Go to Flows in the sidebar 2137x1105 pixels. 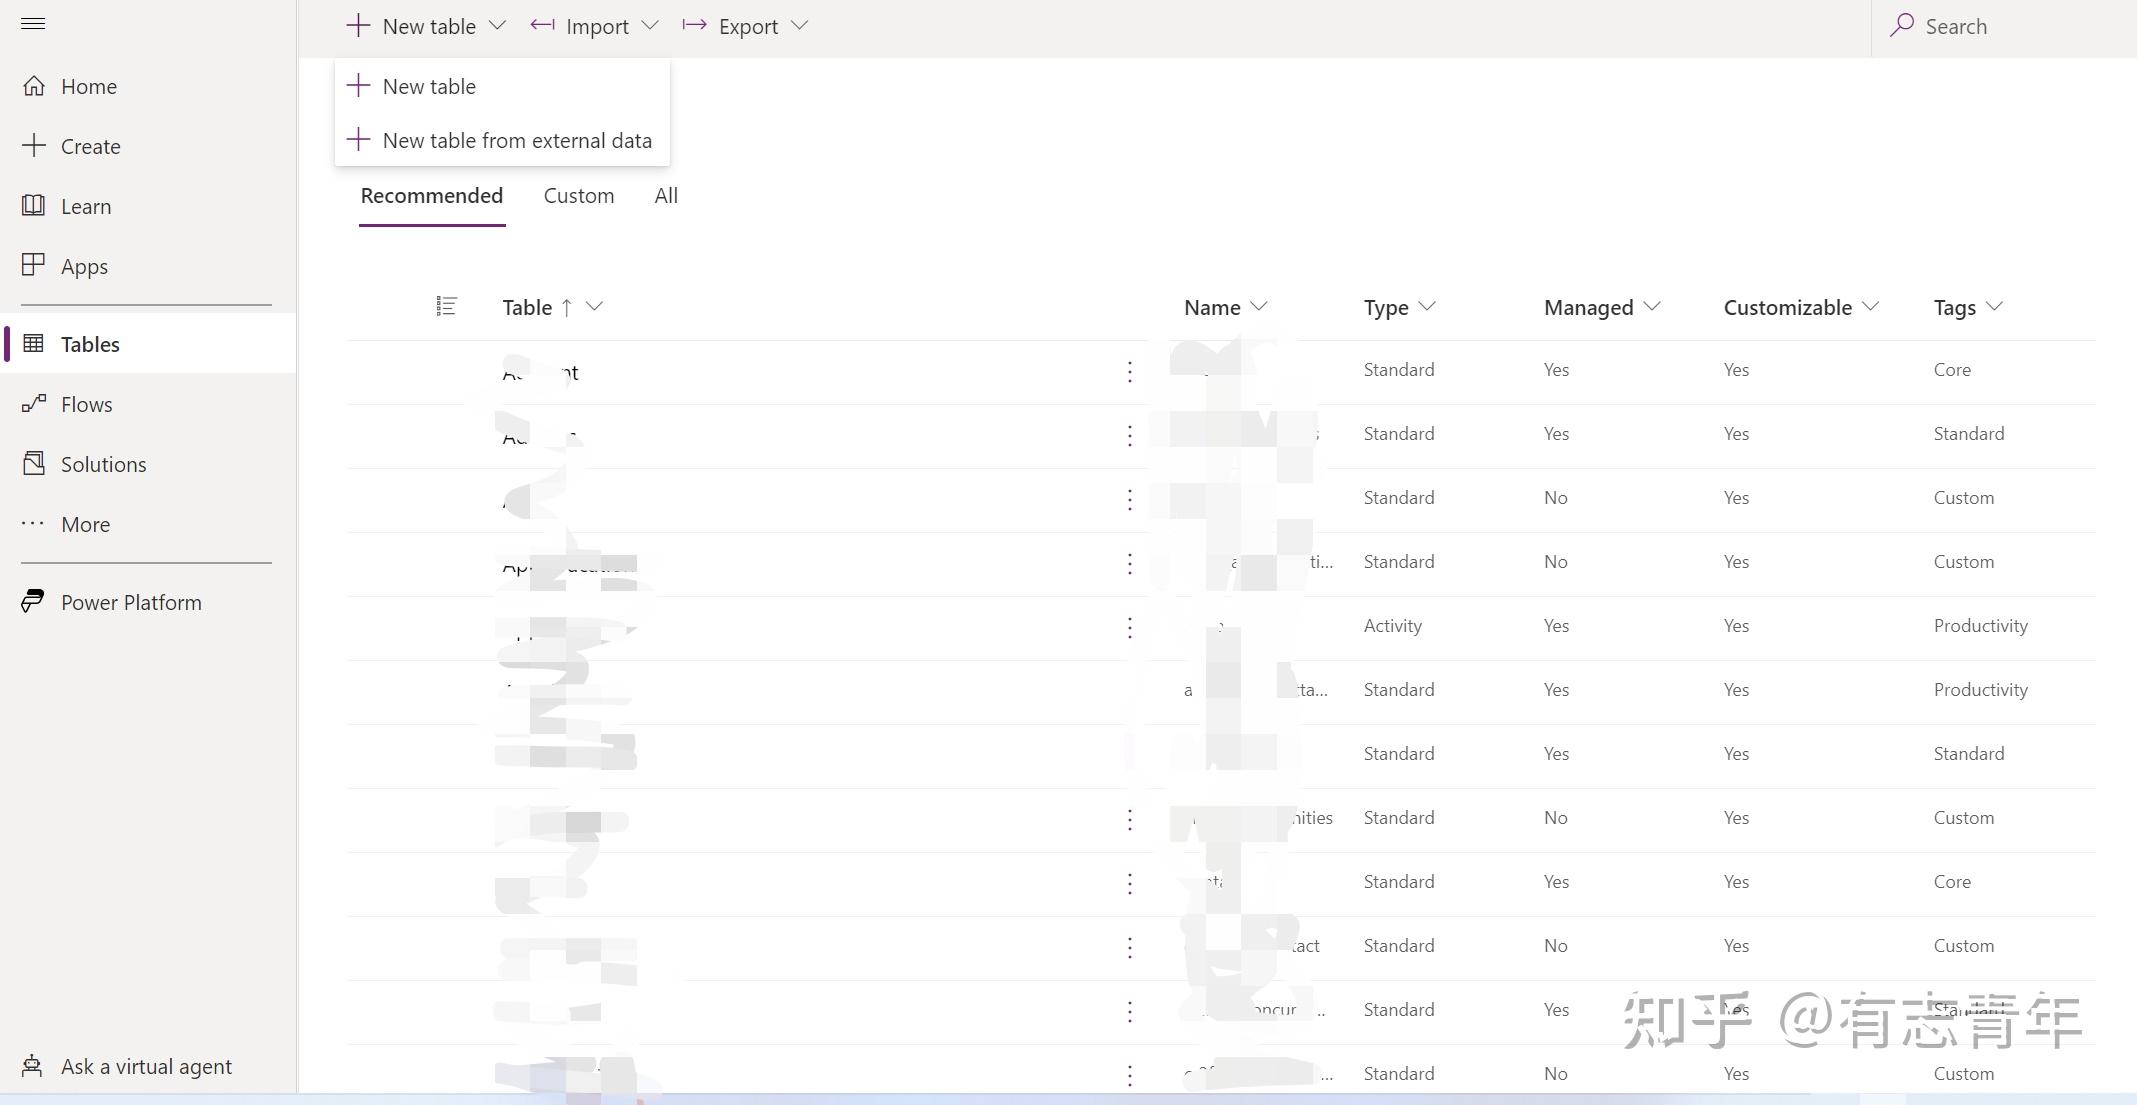[86, 404]
